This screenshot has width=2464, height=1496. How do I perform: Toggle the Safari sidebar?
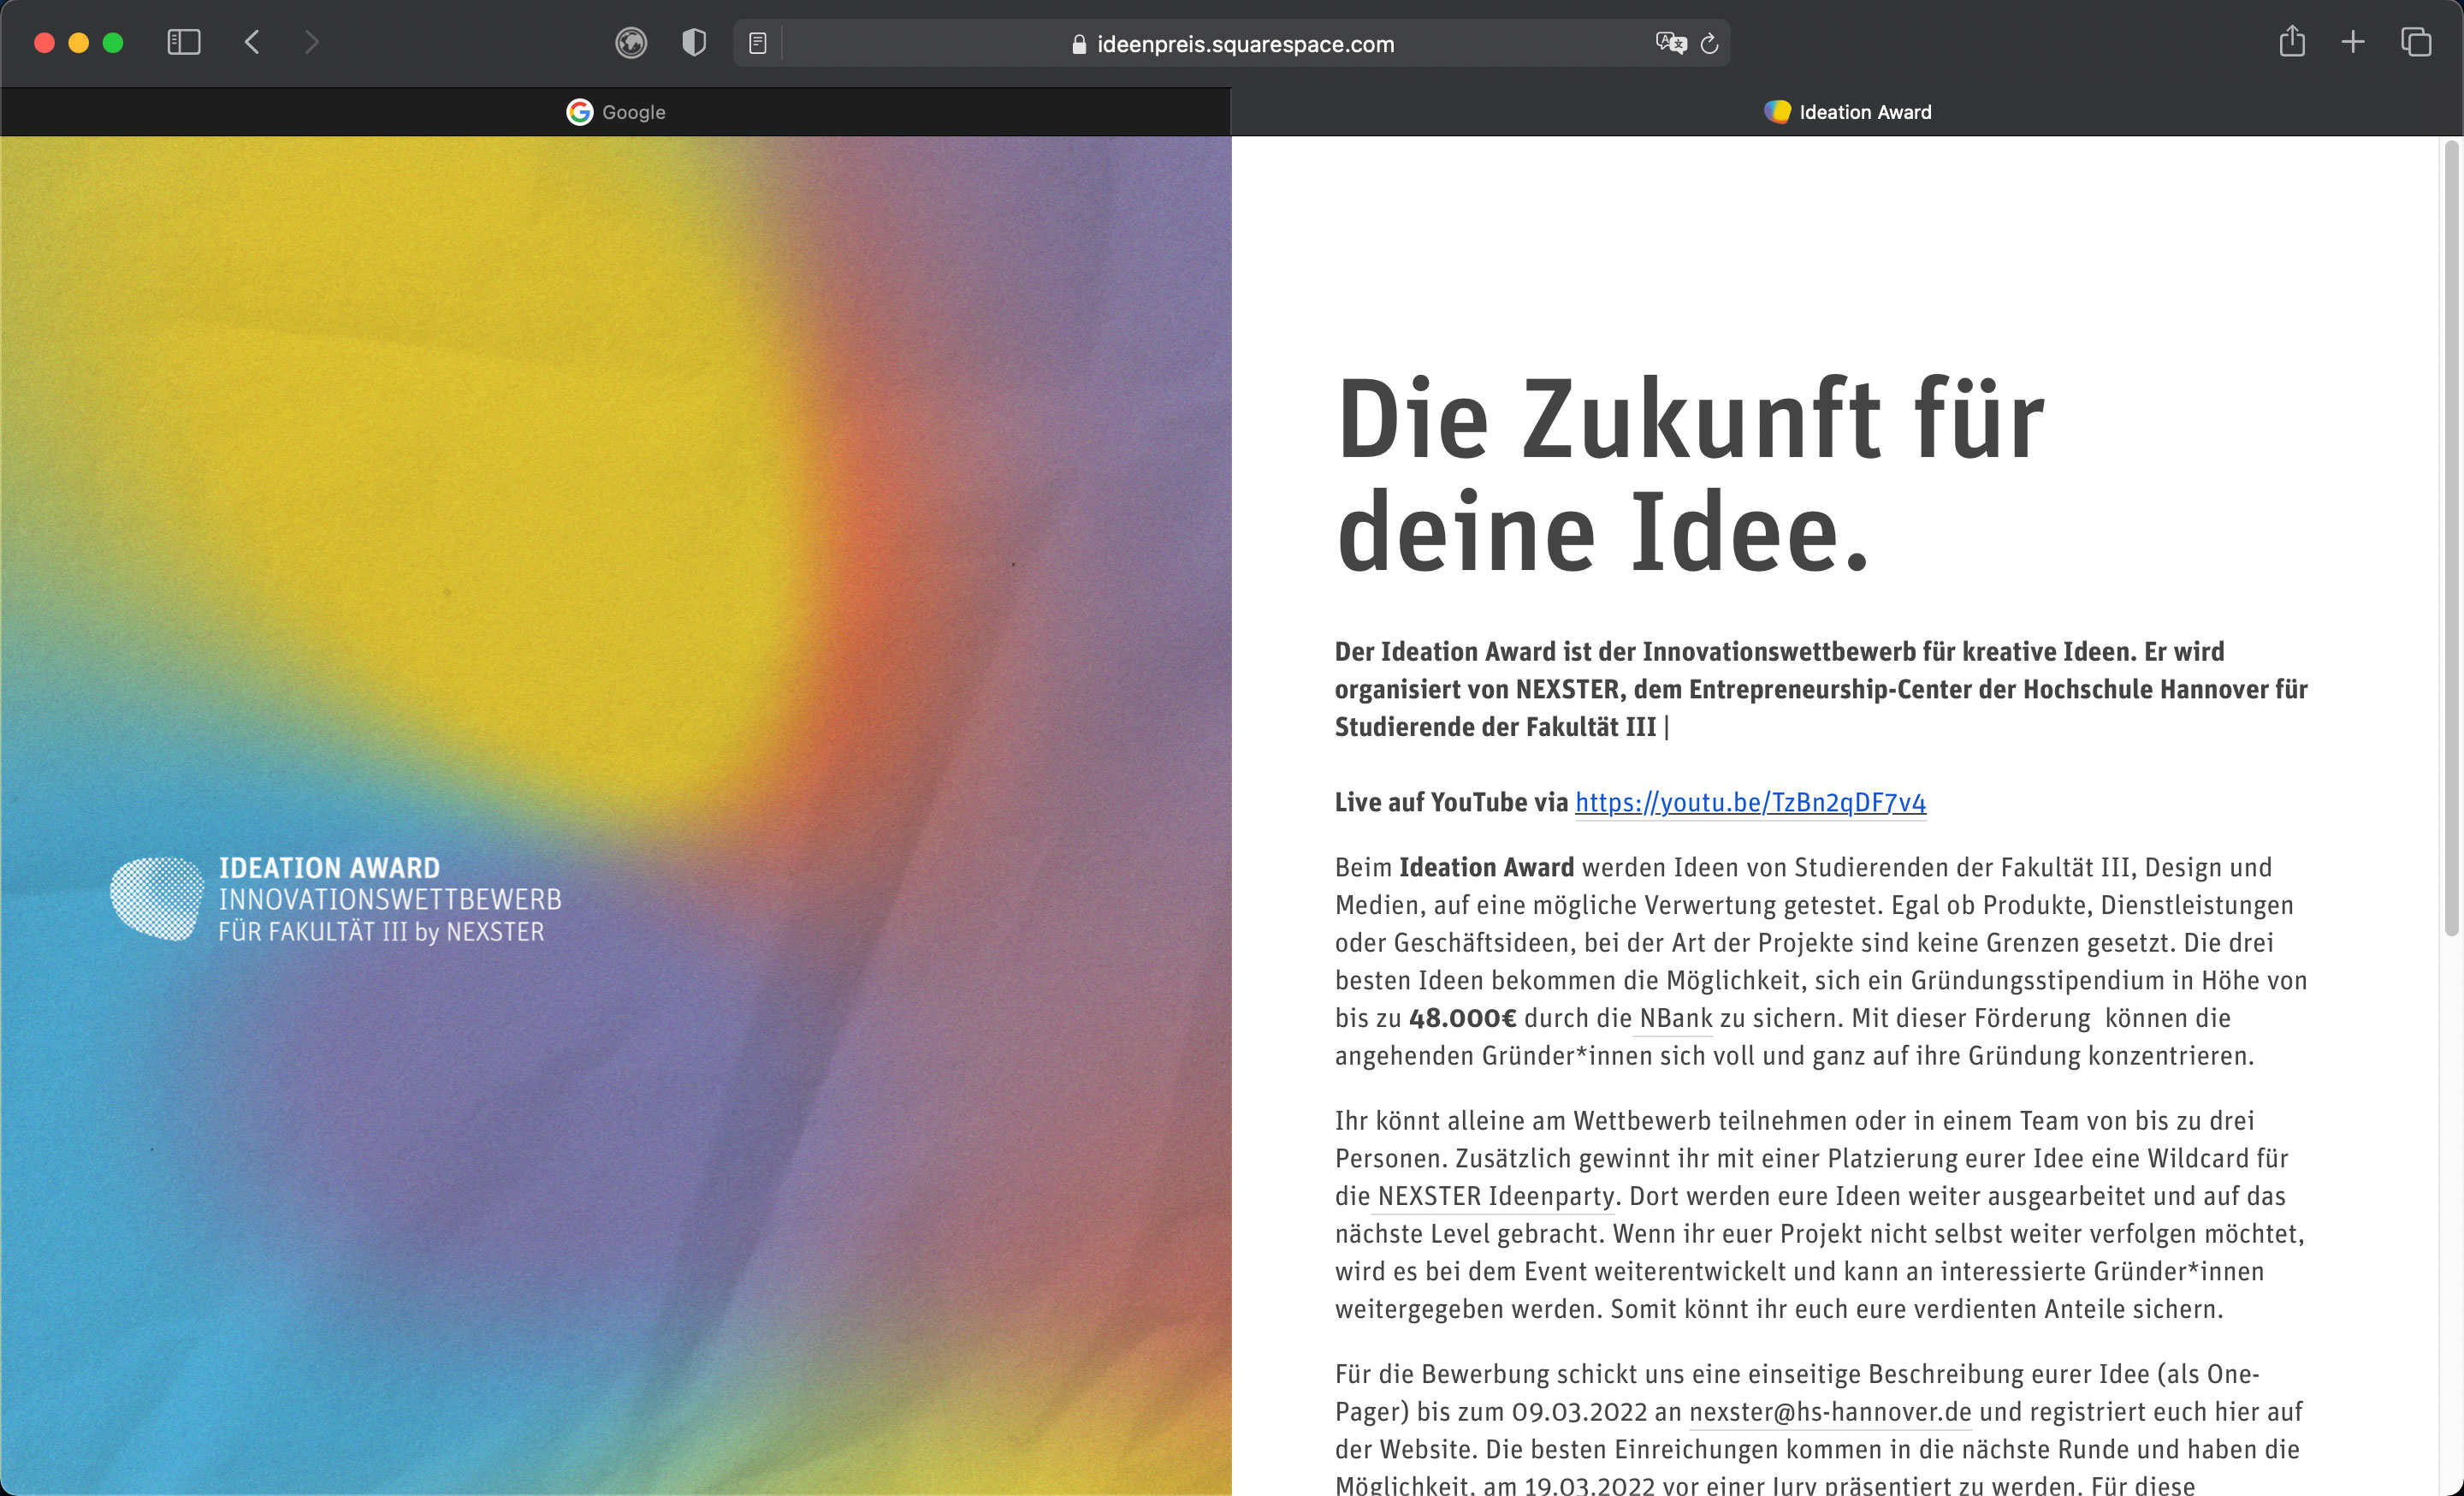tap(184, 42)
